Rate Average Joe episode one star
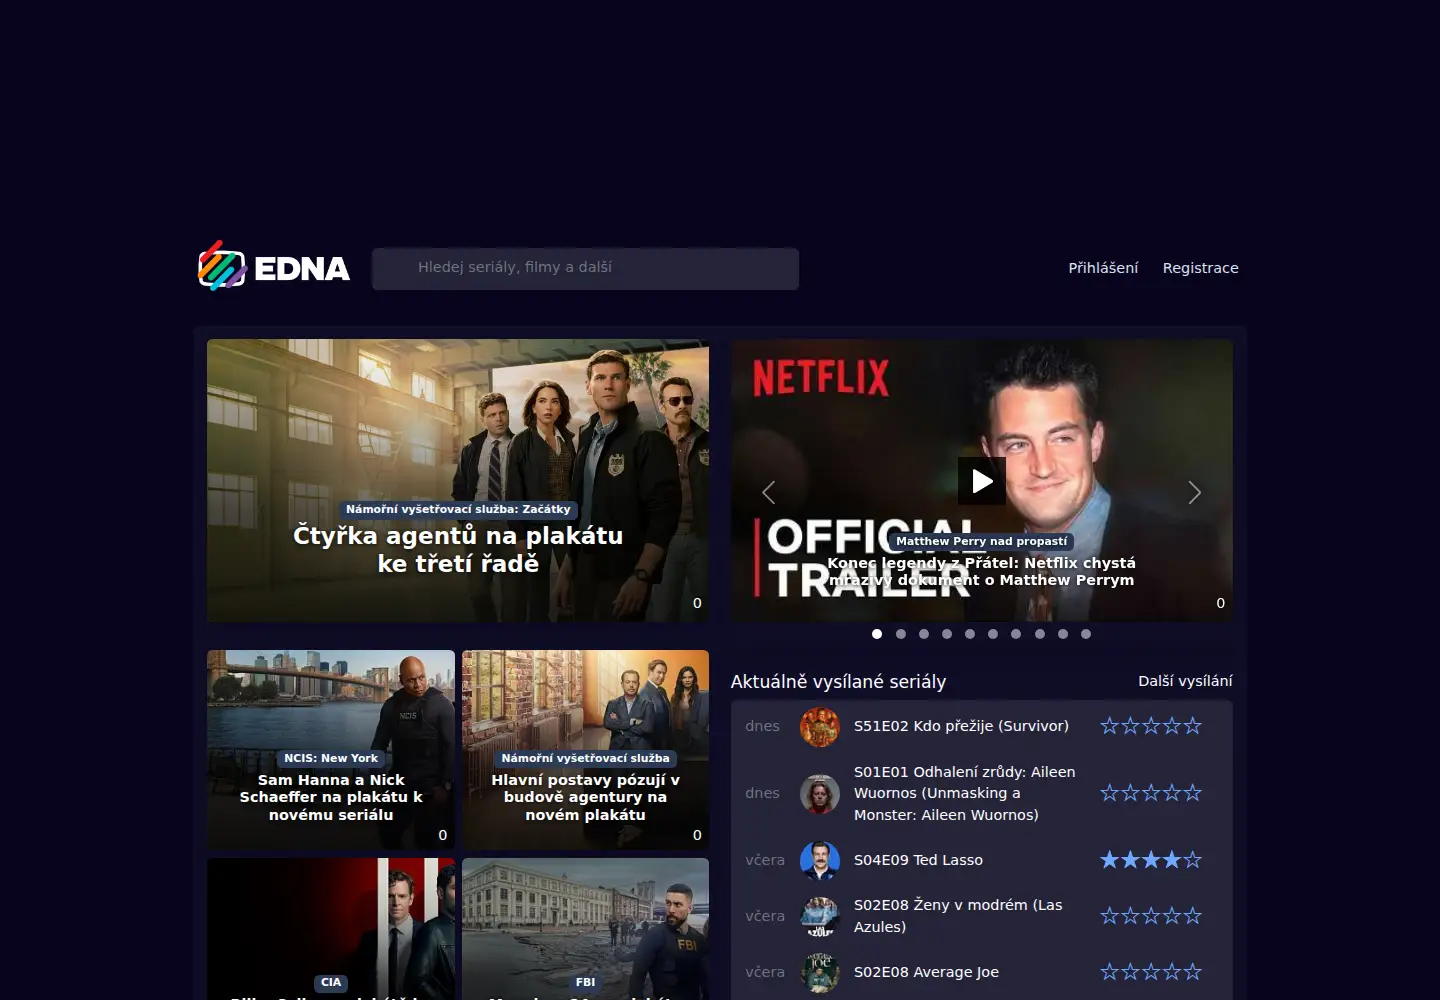 1109,972
